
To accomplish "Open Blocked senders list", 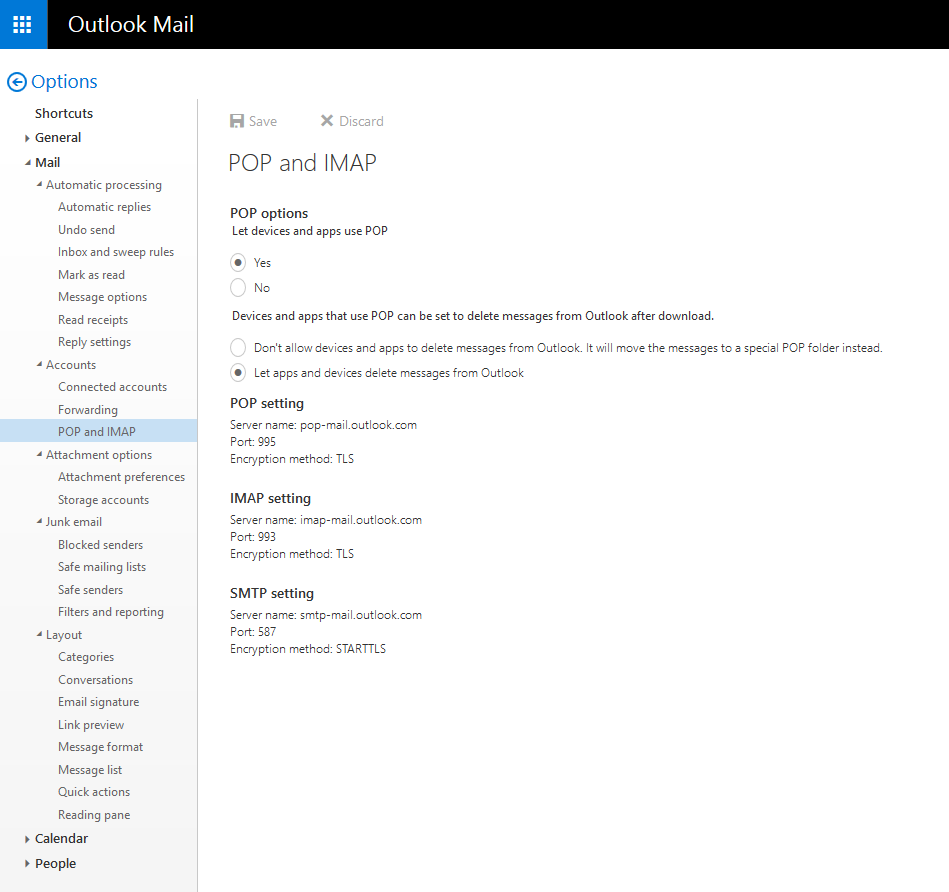I will (x=100, y=545).
